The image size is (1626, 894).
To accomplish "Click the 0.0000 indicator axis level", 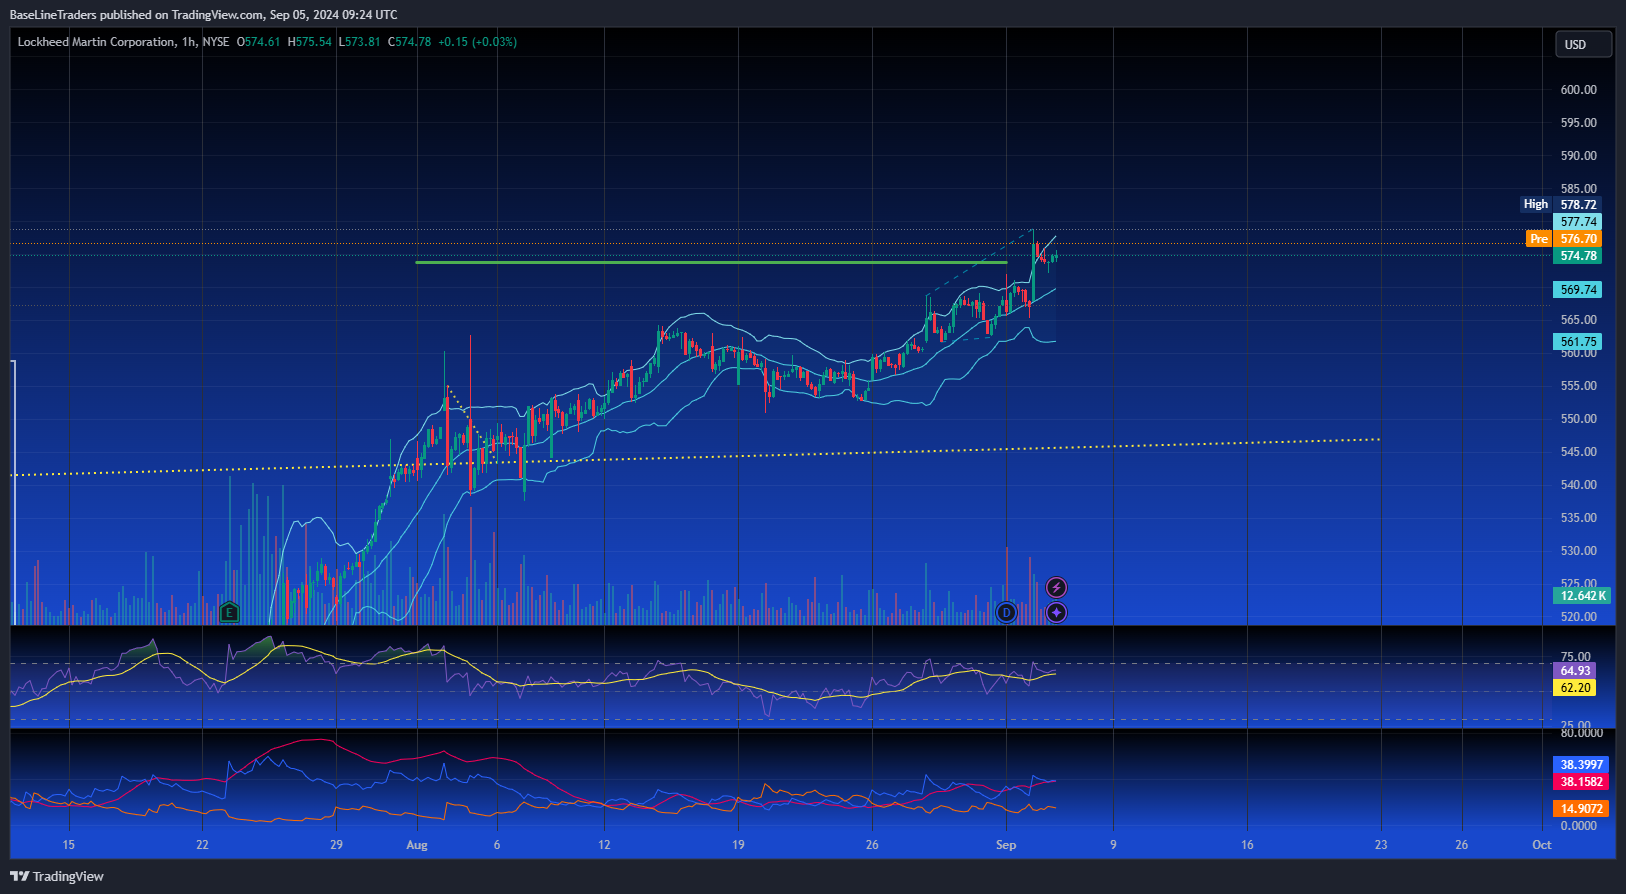I will pyautogui.click(x=1578, y=826).
